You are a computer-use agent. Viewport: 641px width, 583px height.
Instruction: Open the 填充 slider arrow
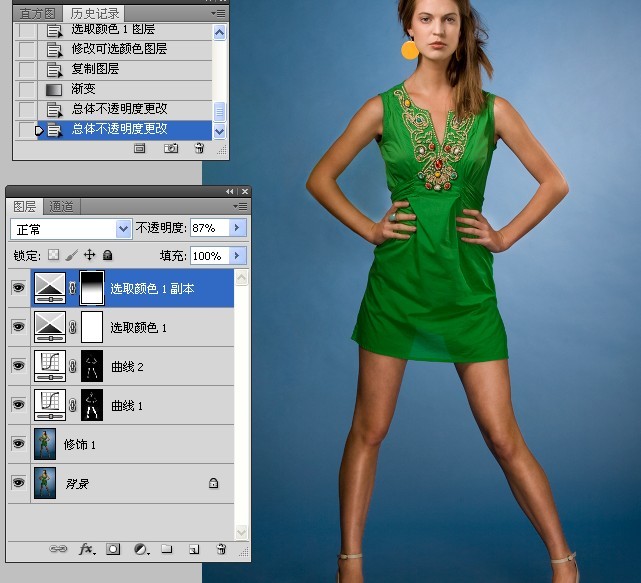tap(237, 256)
